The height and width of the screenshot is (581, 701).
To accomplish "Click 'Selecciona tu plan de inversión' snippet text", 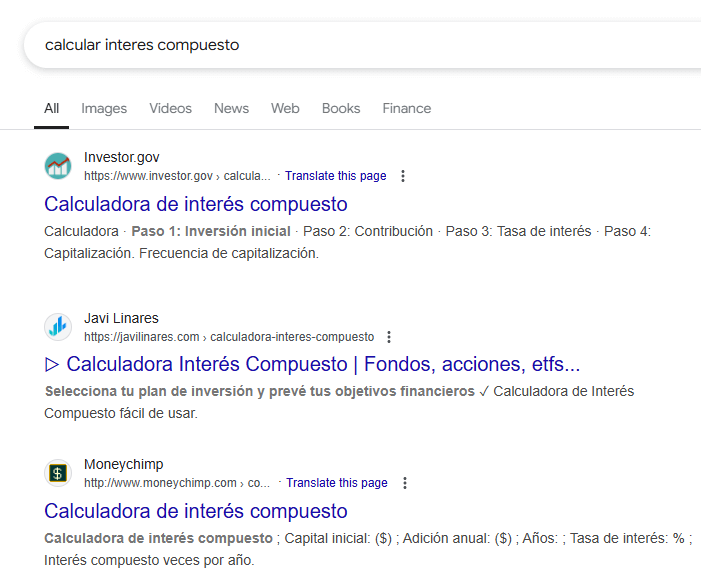I will (x=260, y=392).
